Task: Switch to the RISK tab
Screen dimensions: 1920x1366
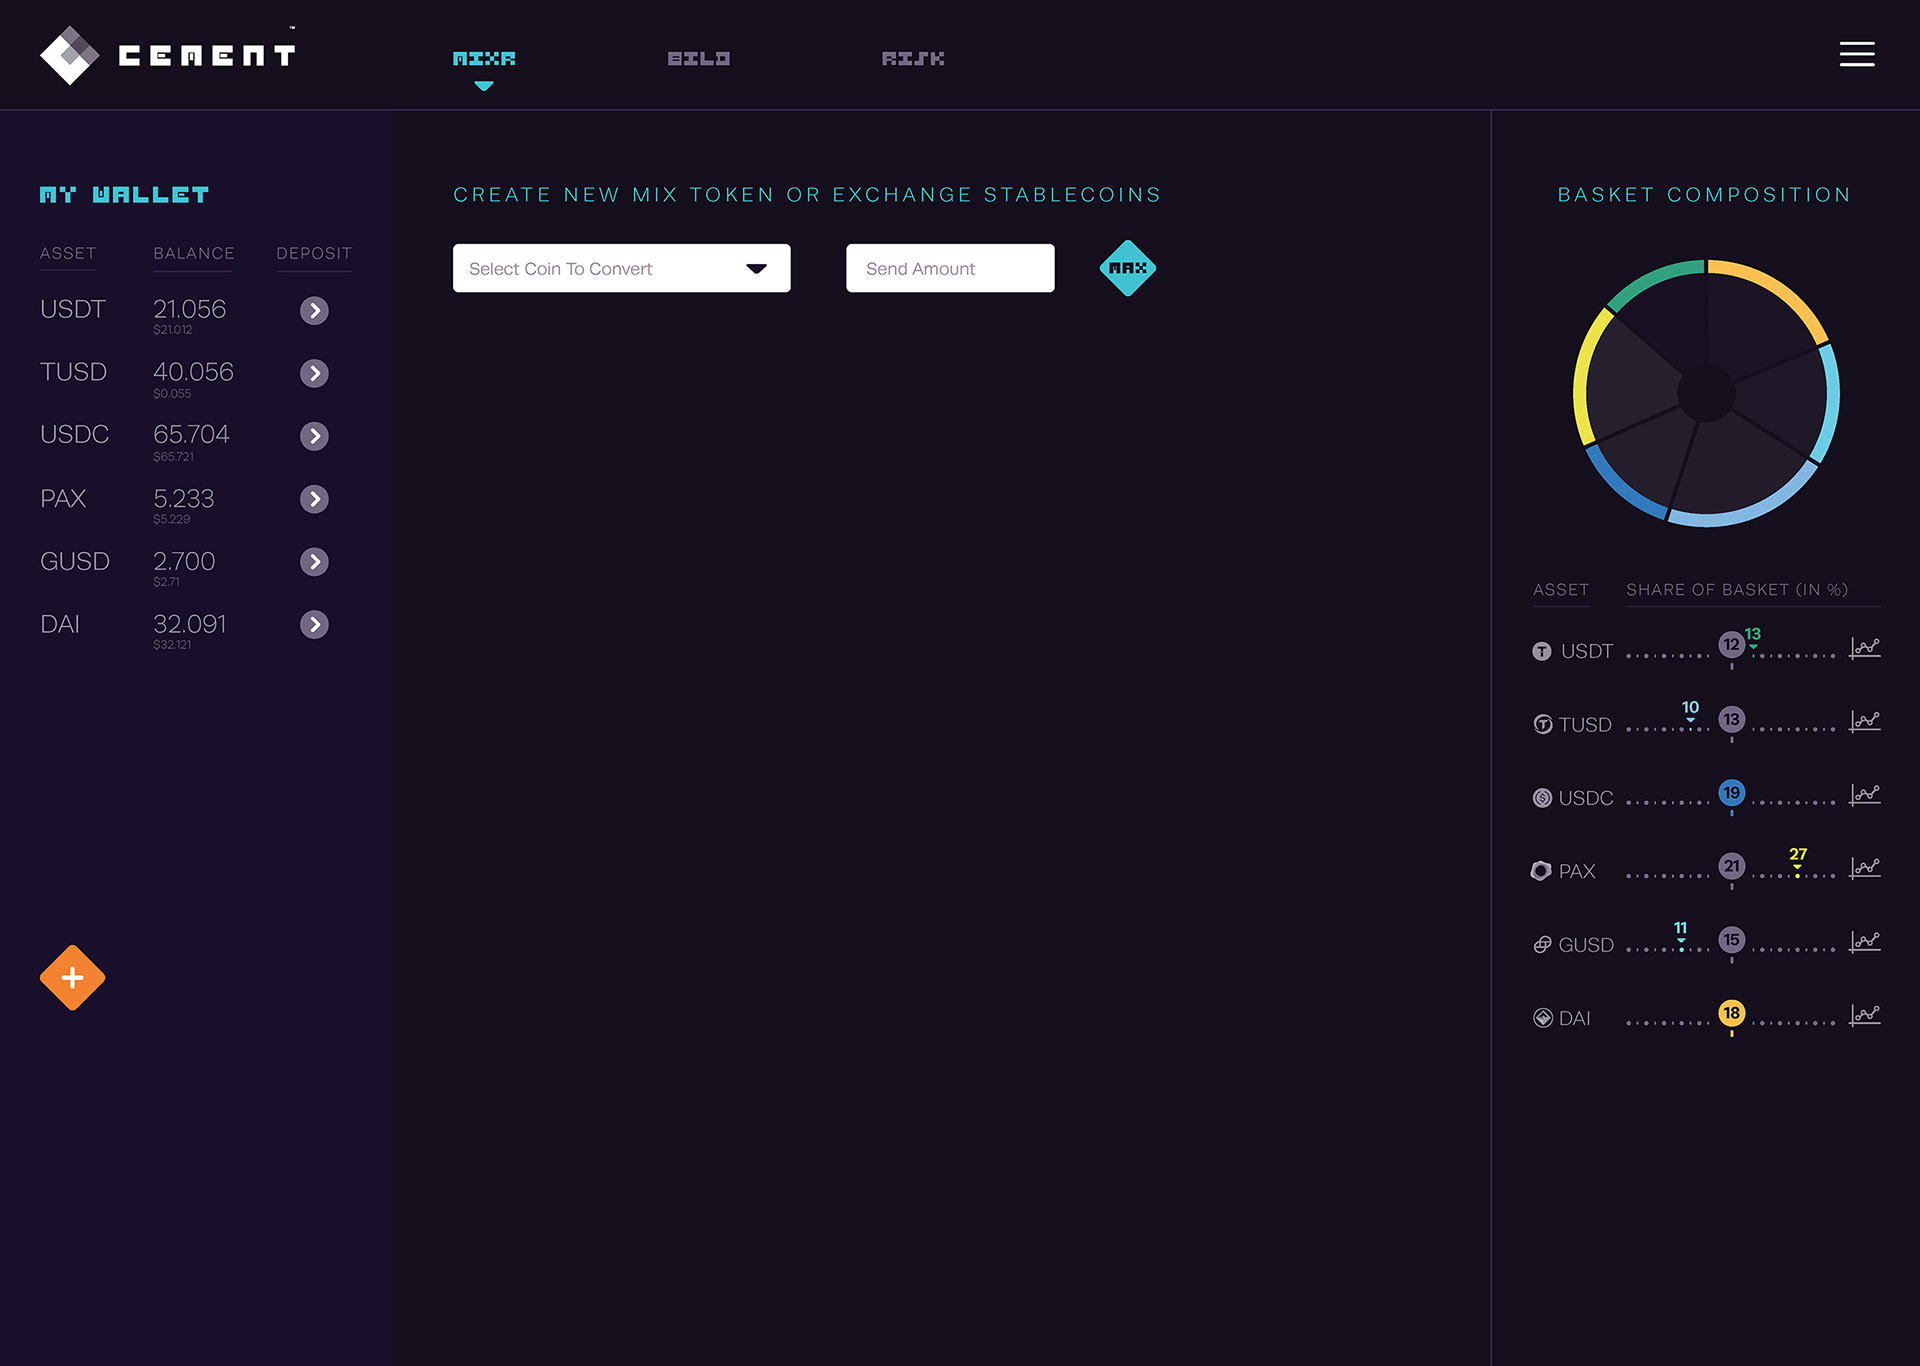Action: [x=912, y=59]
